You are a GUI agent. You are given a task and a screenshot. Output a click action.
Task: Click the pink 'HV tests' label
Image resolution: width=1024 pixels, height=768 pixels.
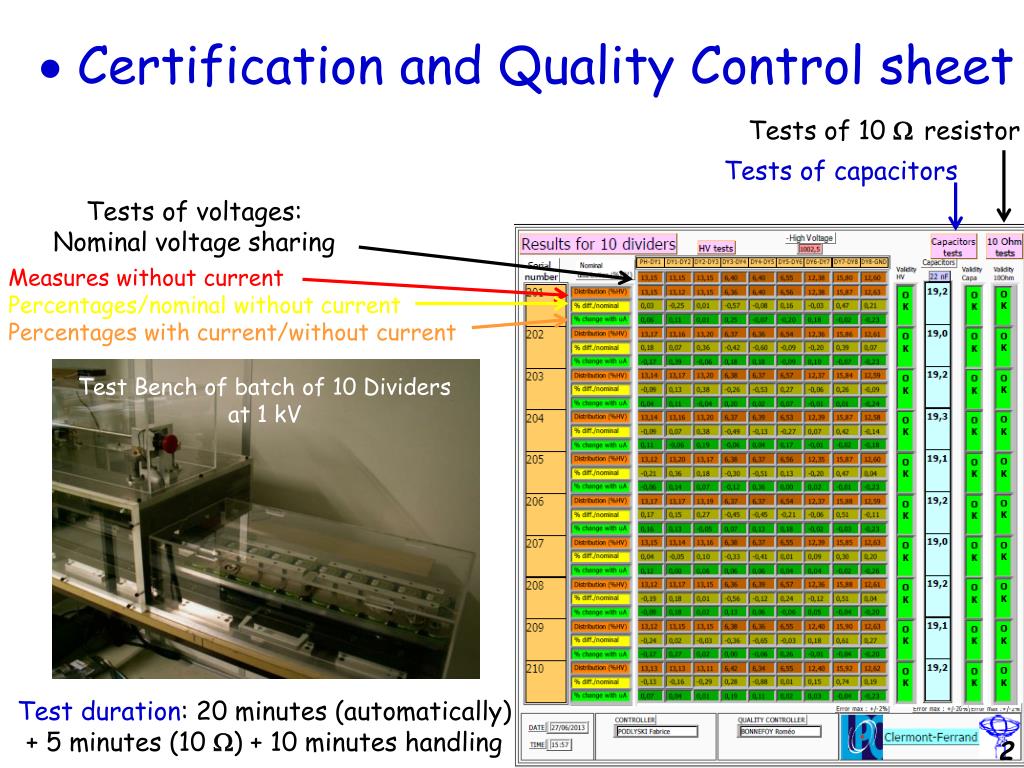pos(716,248)
